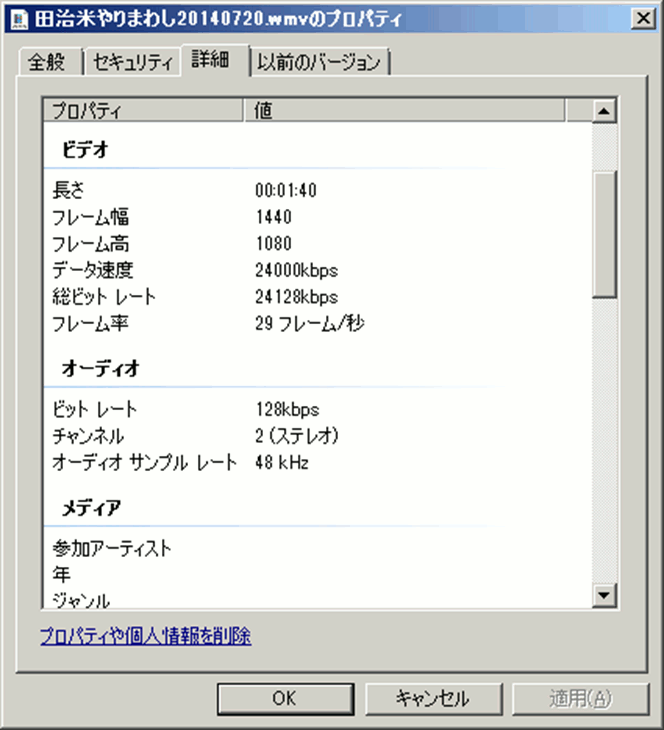
Task: Click the キャンセル button
Action: pyautogui.click(x=434, y=698)
